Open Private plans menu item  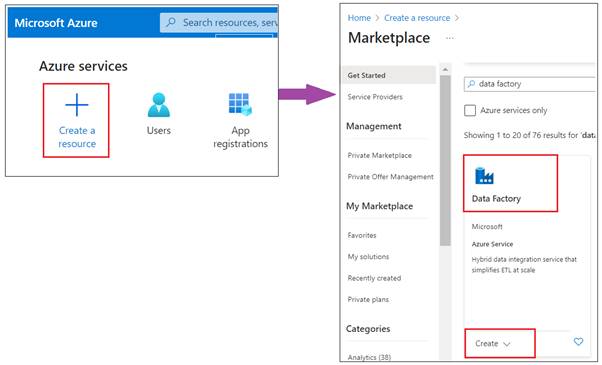[368, 300]
